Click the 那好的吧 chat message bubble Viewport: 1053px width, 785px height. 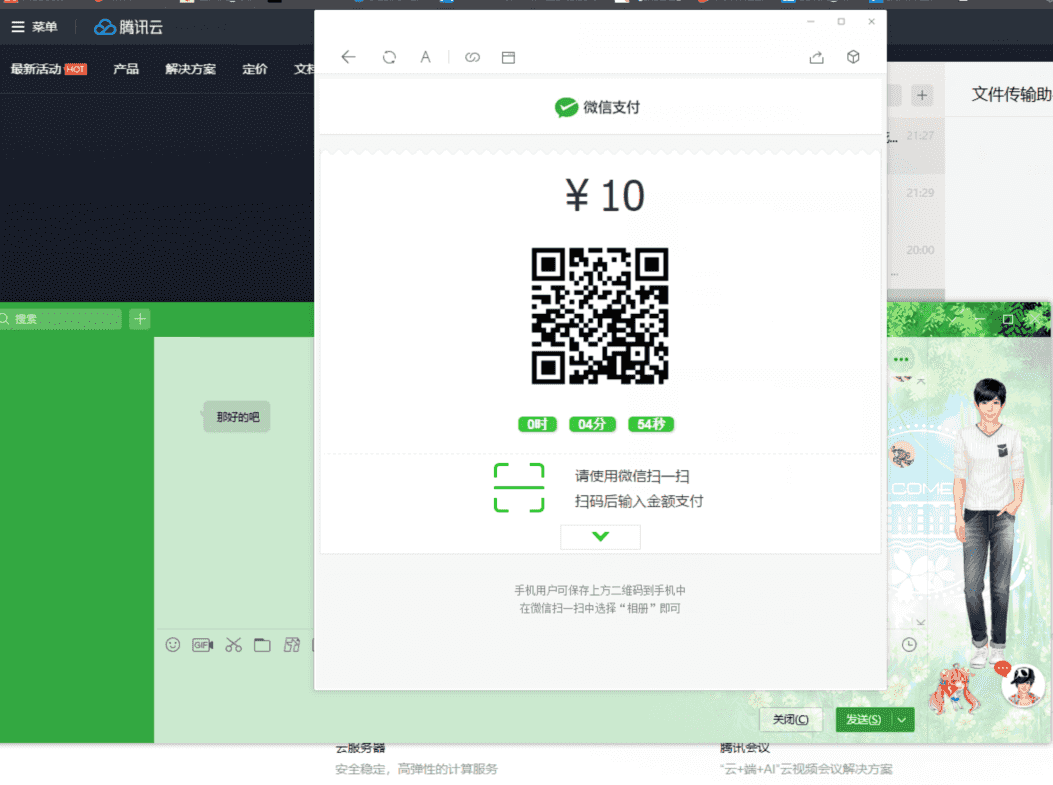(x=237, y=416)
